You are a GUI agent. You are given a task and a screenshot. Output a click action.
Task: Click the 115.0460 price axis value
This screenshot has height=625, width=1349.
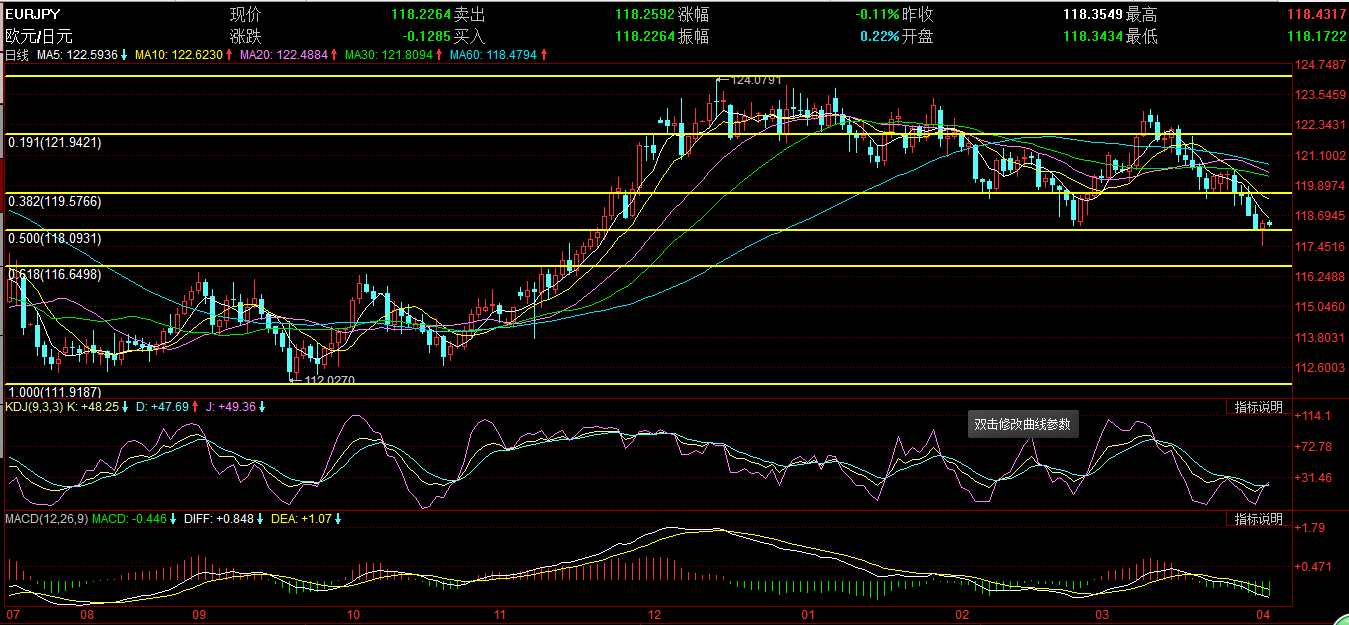click(1318, 307)
